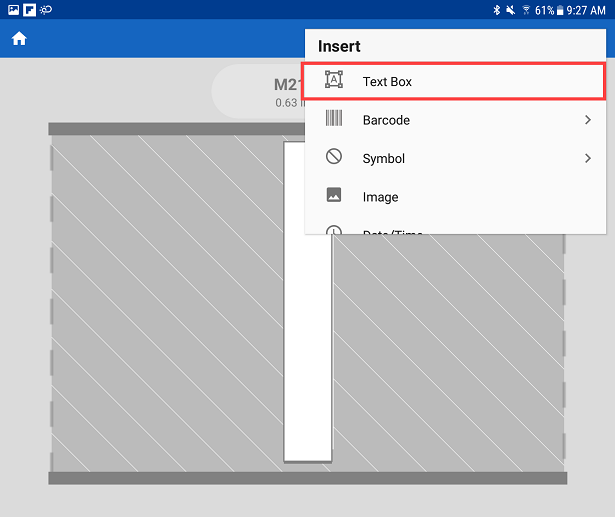Click the Barcode stripes icon
The width and height of the screenshot is (615, 517).
[334, 120]
